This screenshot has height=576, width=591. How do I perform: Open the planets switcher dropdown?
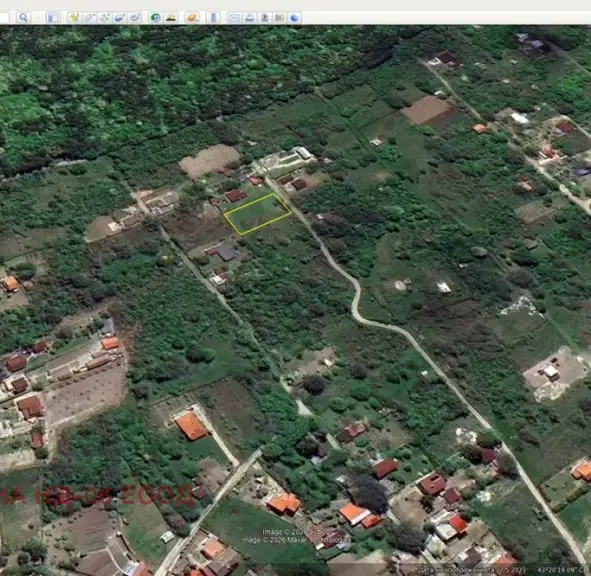click(x=192, y=18)
